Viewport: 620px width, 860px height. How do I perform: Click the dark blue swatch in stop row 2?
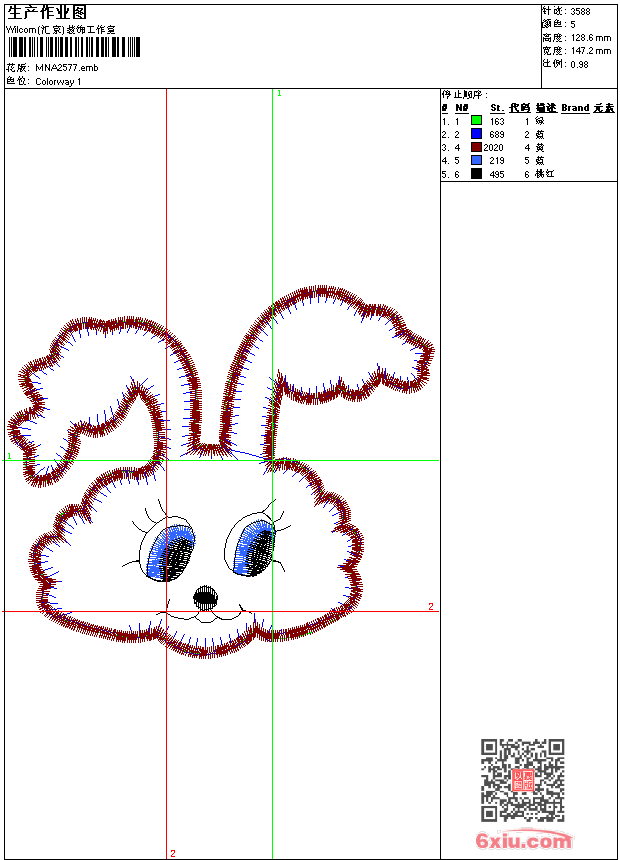[x=476, y=134]
